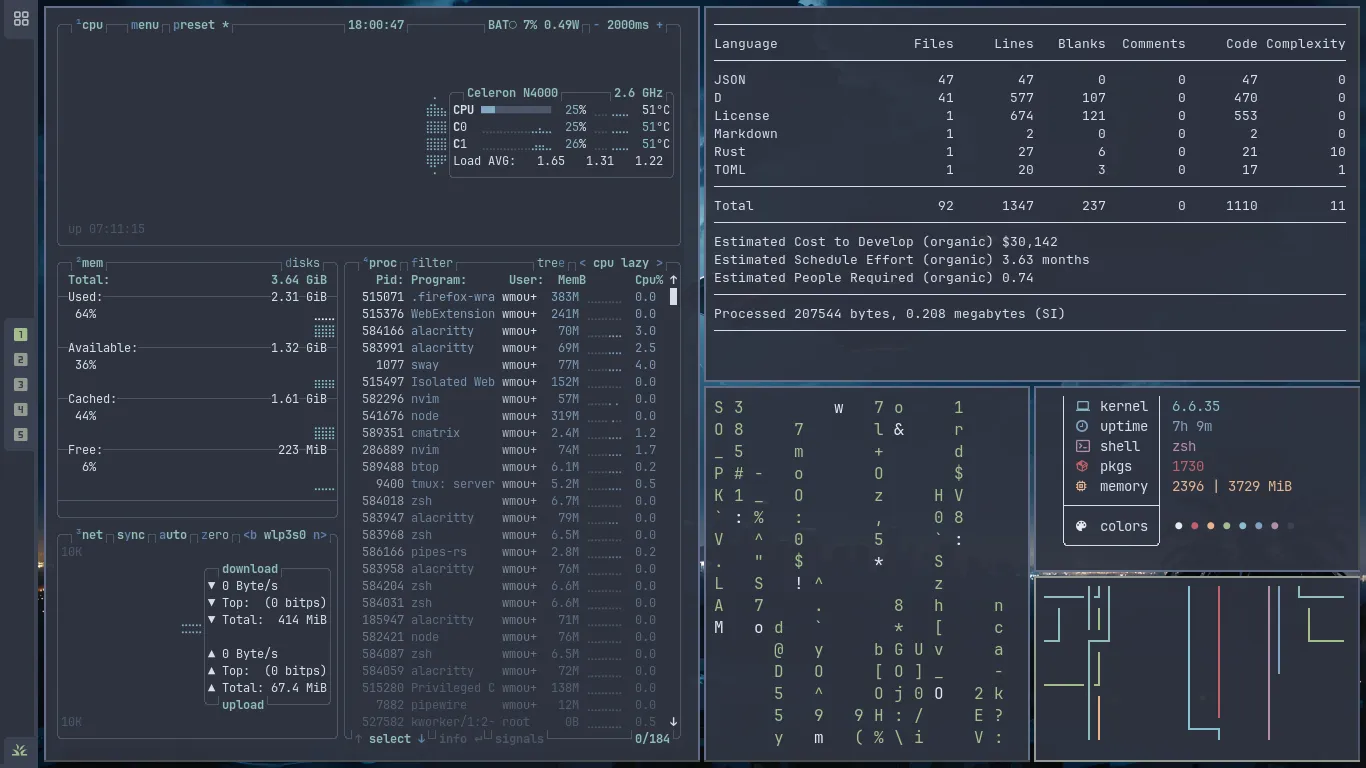
Task: Select the pipes-rs process row
Action: coord(509,552)
